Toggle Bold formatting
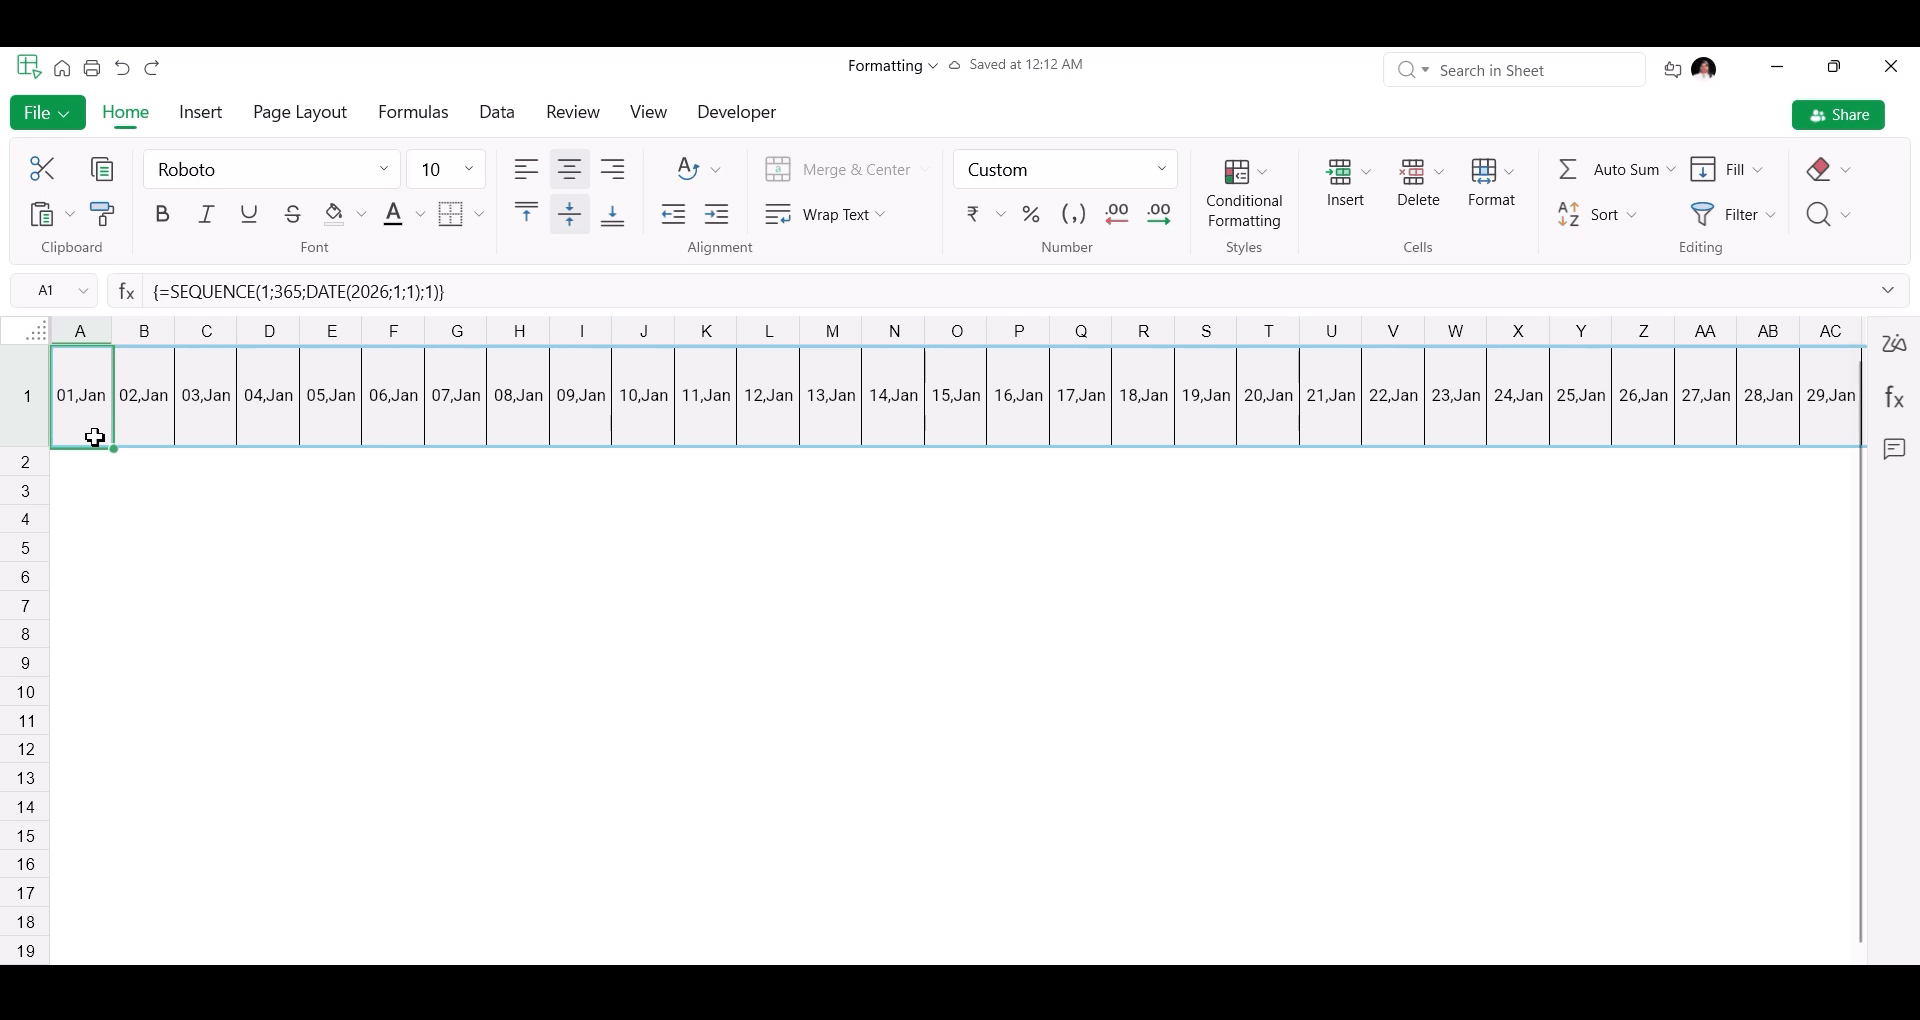 [x=162, y=214]
